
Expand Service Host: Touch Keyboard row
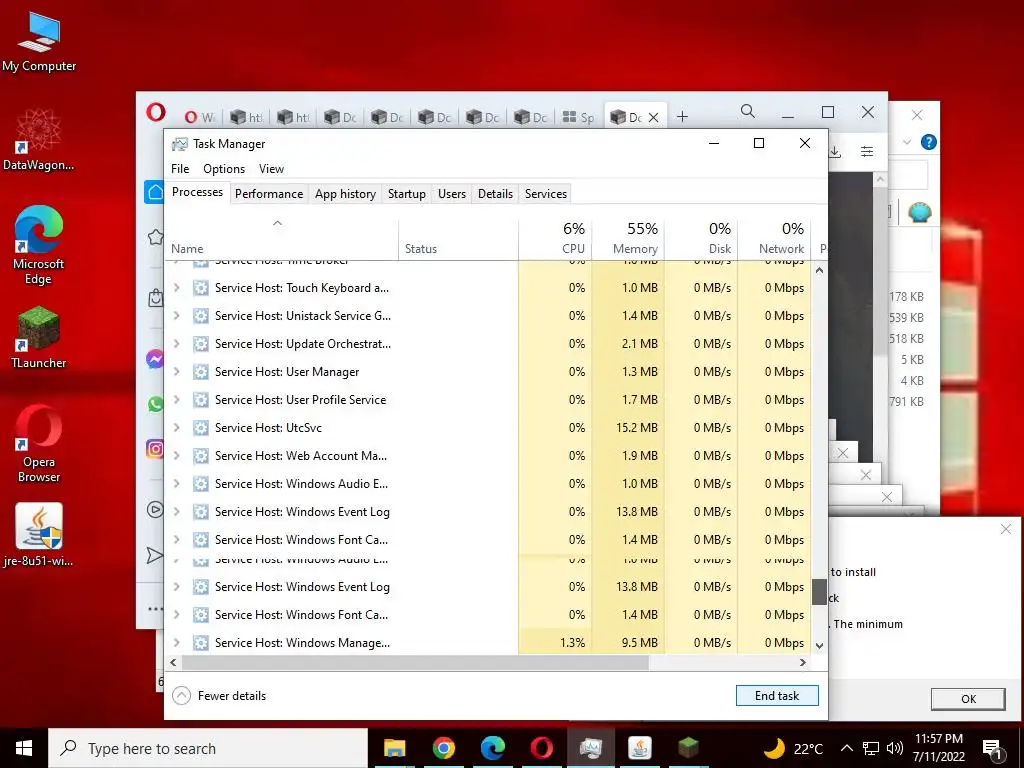point(176,287)
